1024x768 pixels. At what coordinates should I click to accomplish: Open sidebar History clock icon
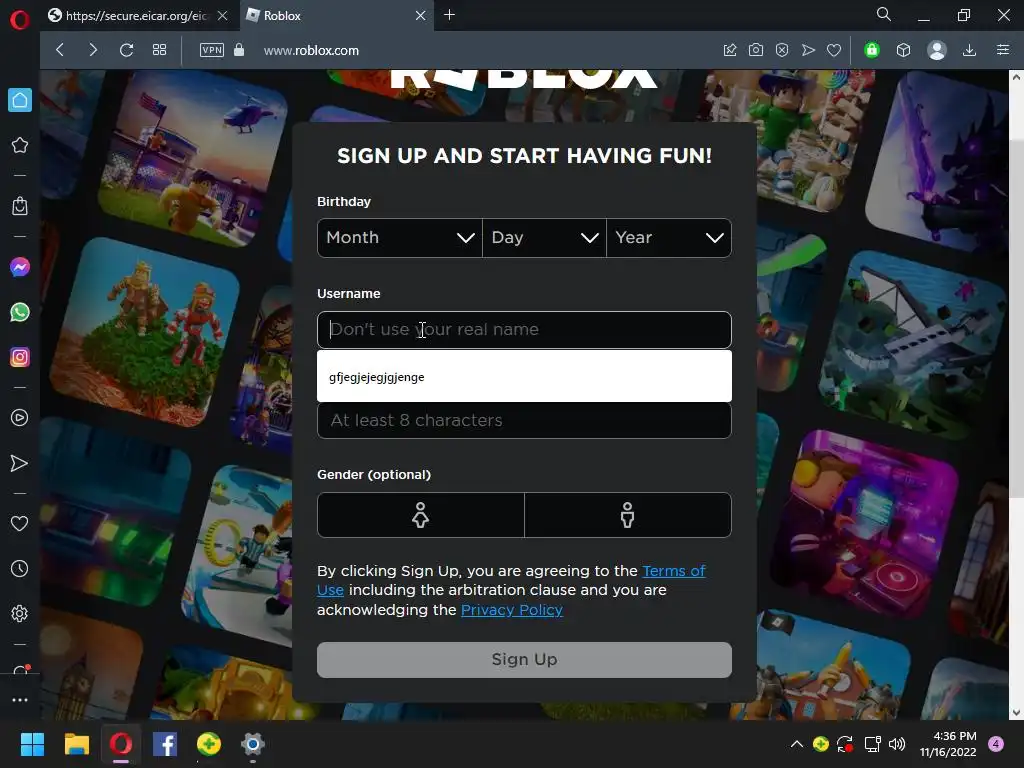pyautogui.click(x=20, y=569)
